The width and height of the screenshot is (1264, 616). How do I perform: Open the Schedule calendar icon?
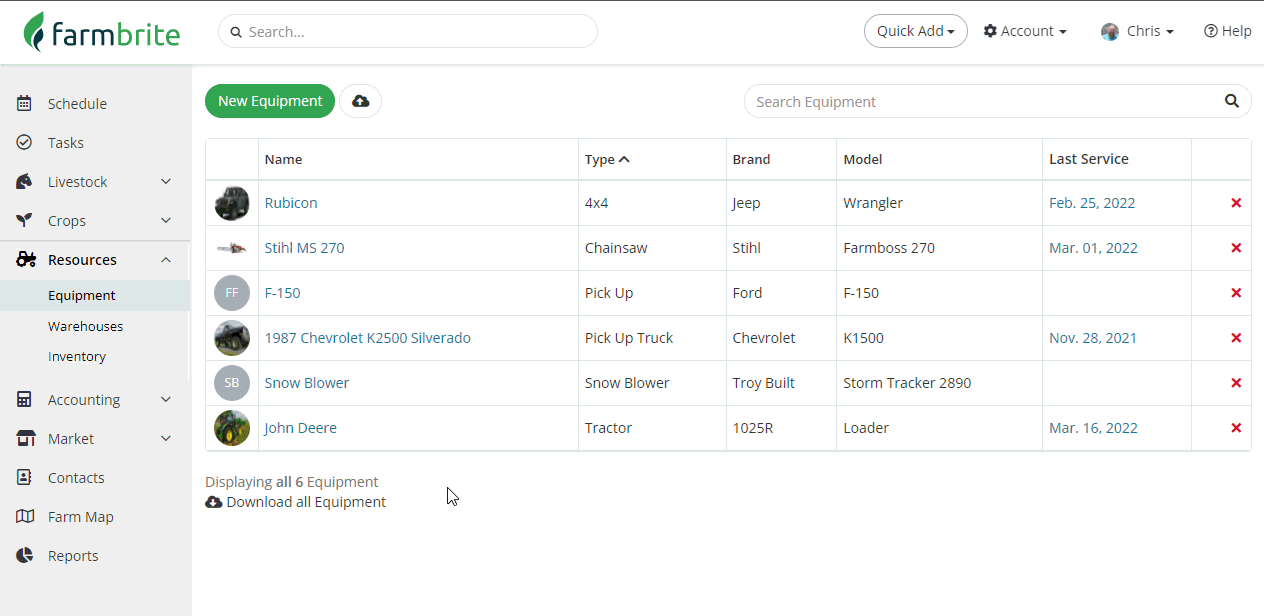pyautogui.click(x=25, y=104)
